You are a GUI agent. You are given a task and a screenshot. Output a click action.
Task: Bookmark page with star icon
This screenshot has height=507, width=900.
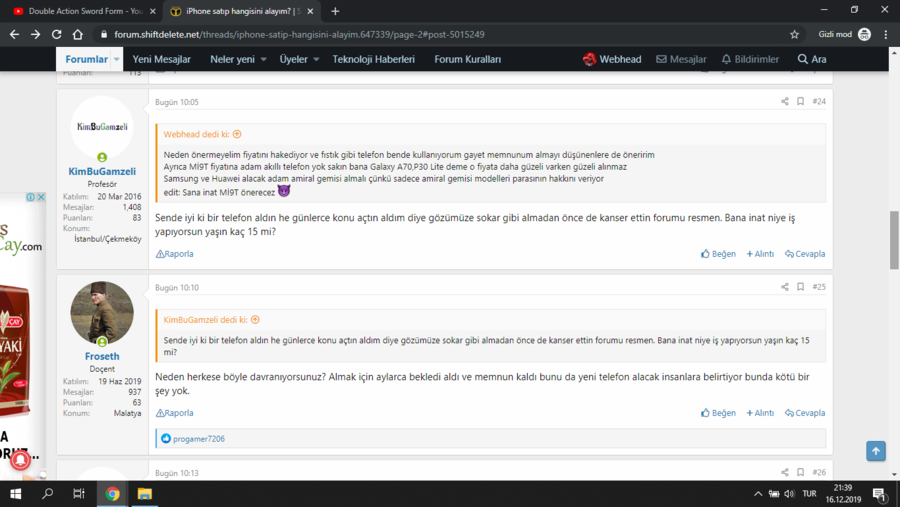pos(794,34)
